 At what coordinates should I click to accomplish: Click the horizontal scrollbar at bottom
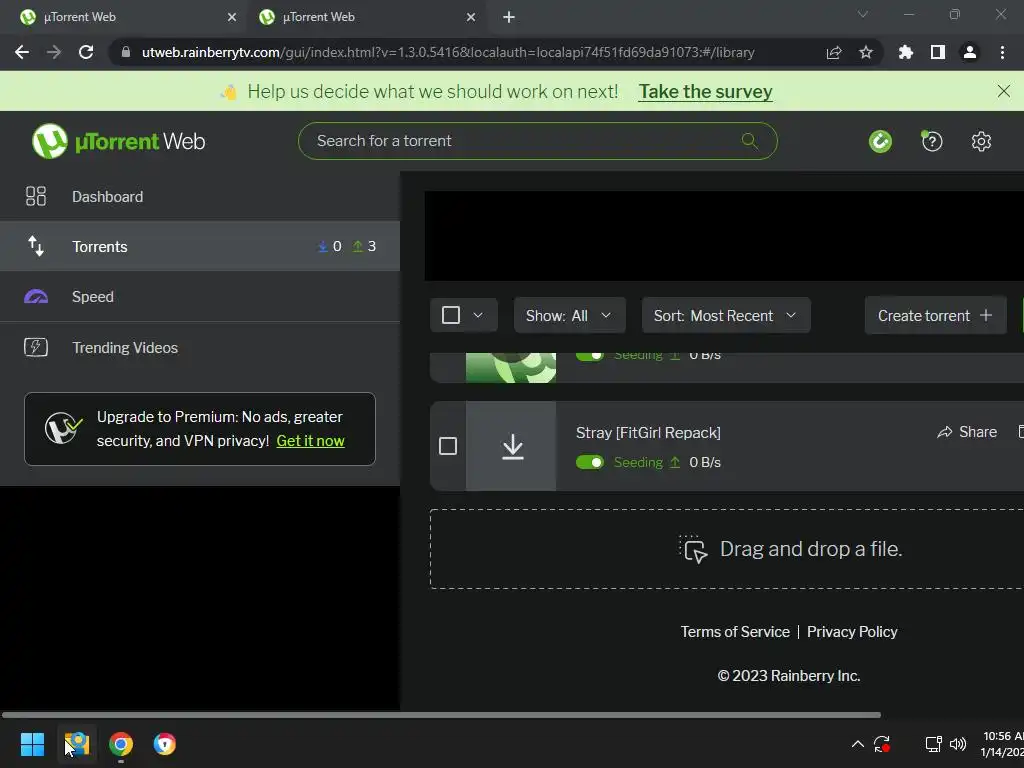[x=441, y=715]
